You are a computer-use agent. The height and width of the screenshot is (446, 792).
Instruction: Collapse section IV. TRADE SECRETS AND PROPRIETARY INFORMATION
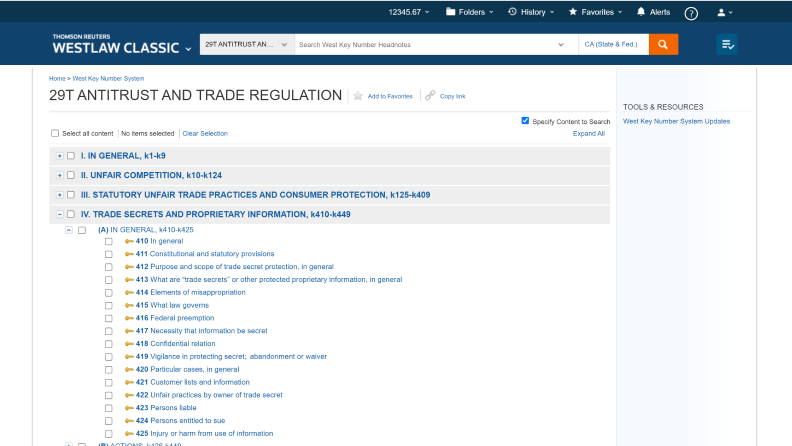coord(59,214)
